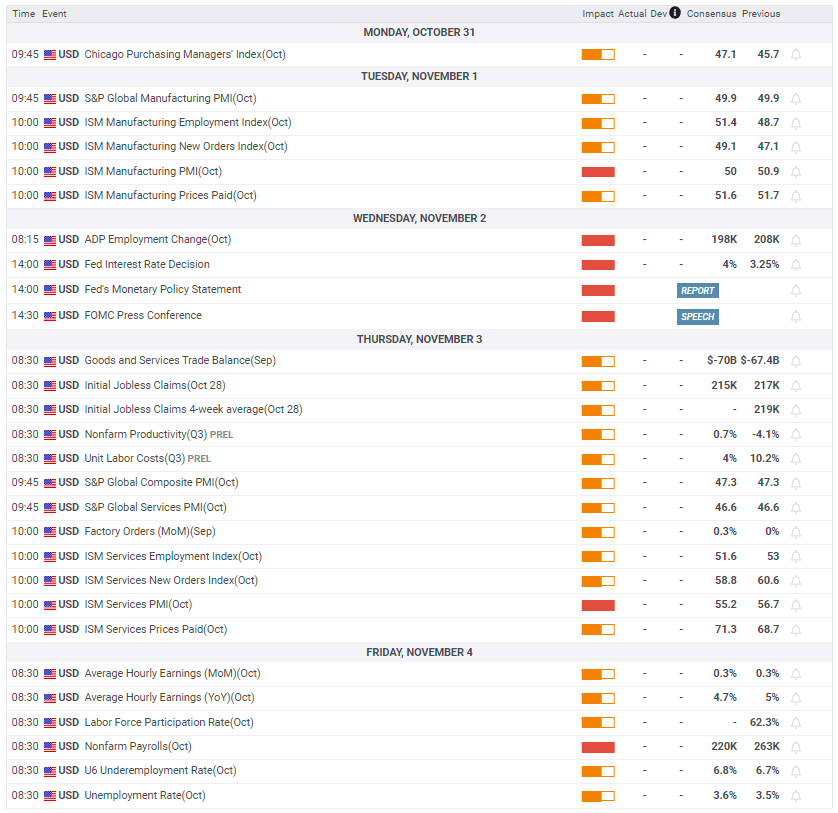838x813 pixels.
Task: Set alert bell for S&P Global Manufacturing PMI
Action: click(795, 99)
